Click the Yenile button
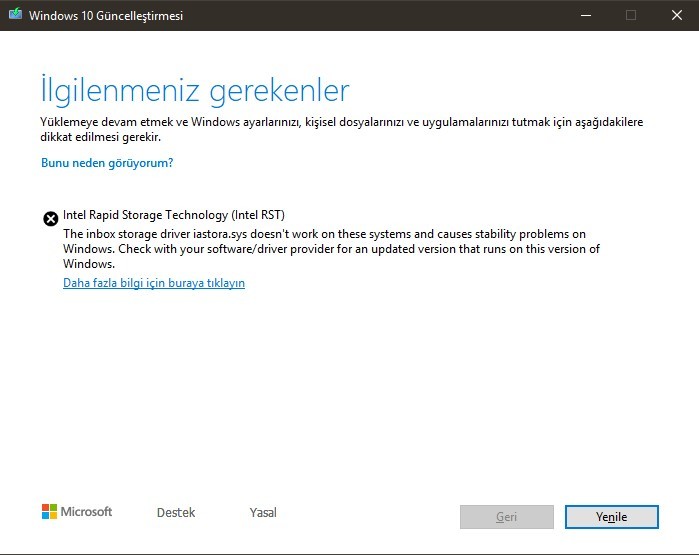This screenshot has height=555, width=699. coord(612,517)
